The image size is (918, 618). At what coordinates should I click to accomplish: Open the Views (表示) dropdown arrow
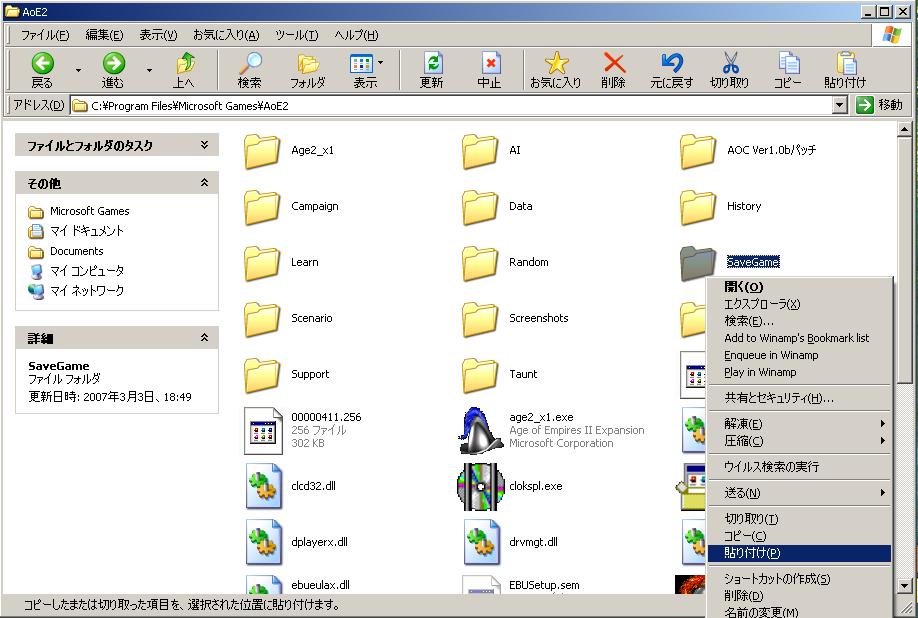(x=381, y=62)
